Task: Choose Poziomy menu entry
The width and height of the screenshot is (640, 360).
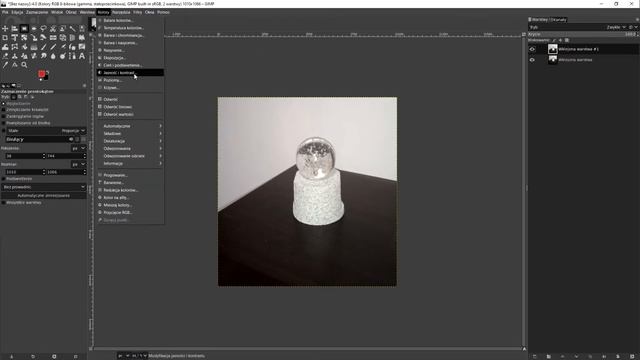Action: 130,80
